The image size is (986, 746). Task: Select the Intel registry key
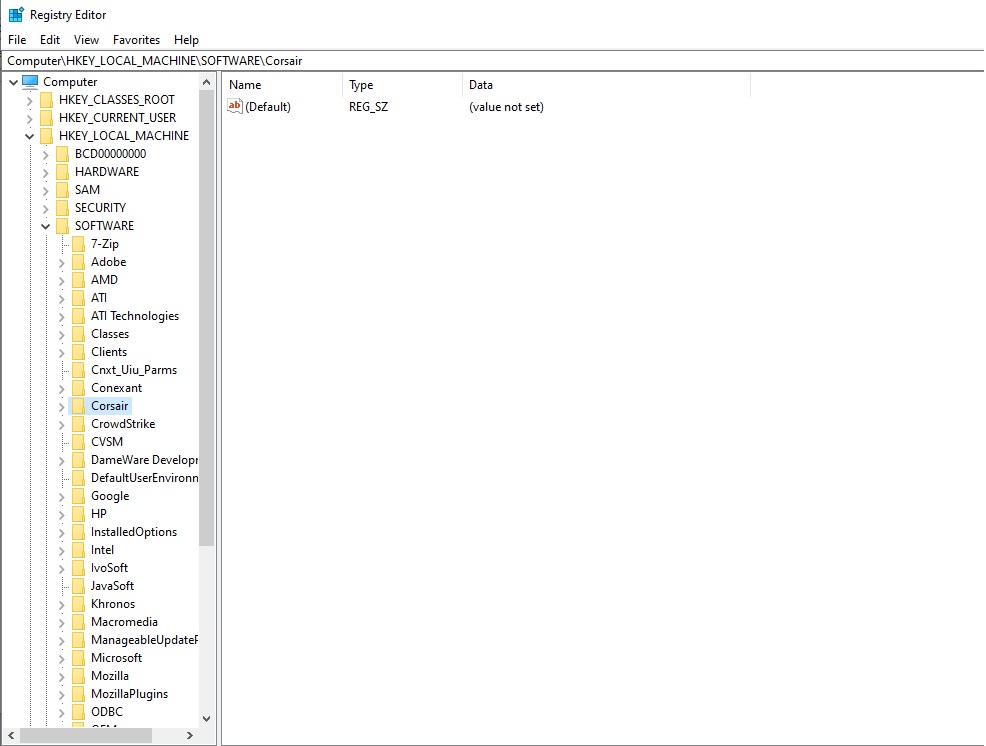[102, 549]
